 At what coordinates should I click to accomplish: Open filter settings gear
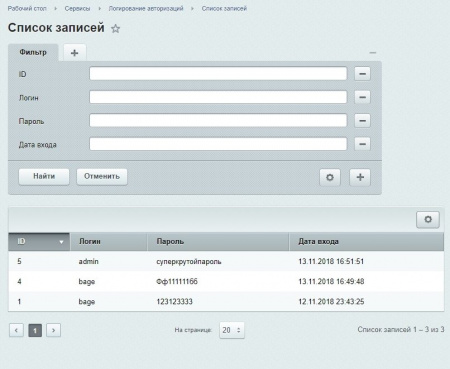coord(330,177)
